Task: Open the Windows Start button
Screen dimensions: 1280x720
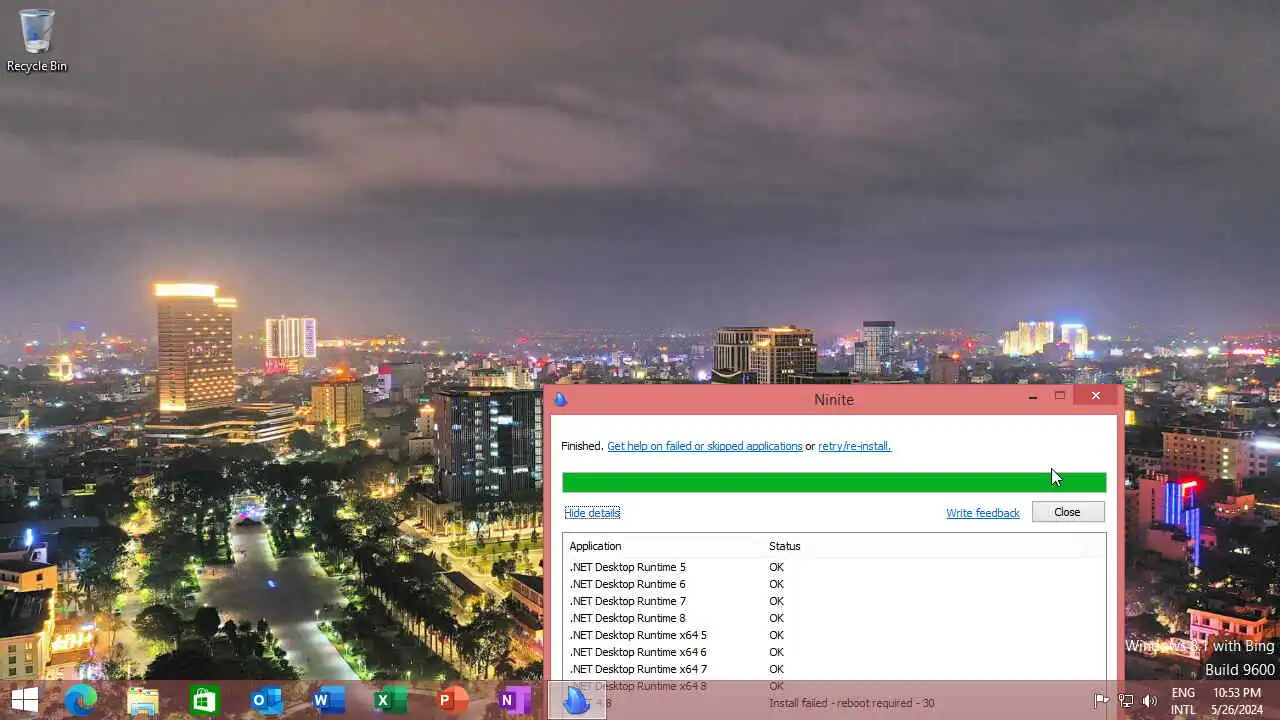Action: [24, 700]
